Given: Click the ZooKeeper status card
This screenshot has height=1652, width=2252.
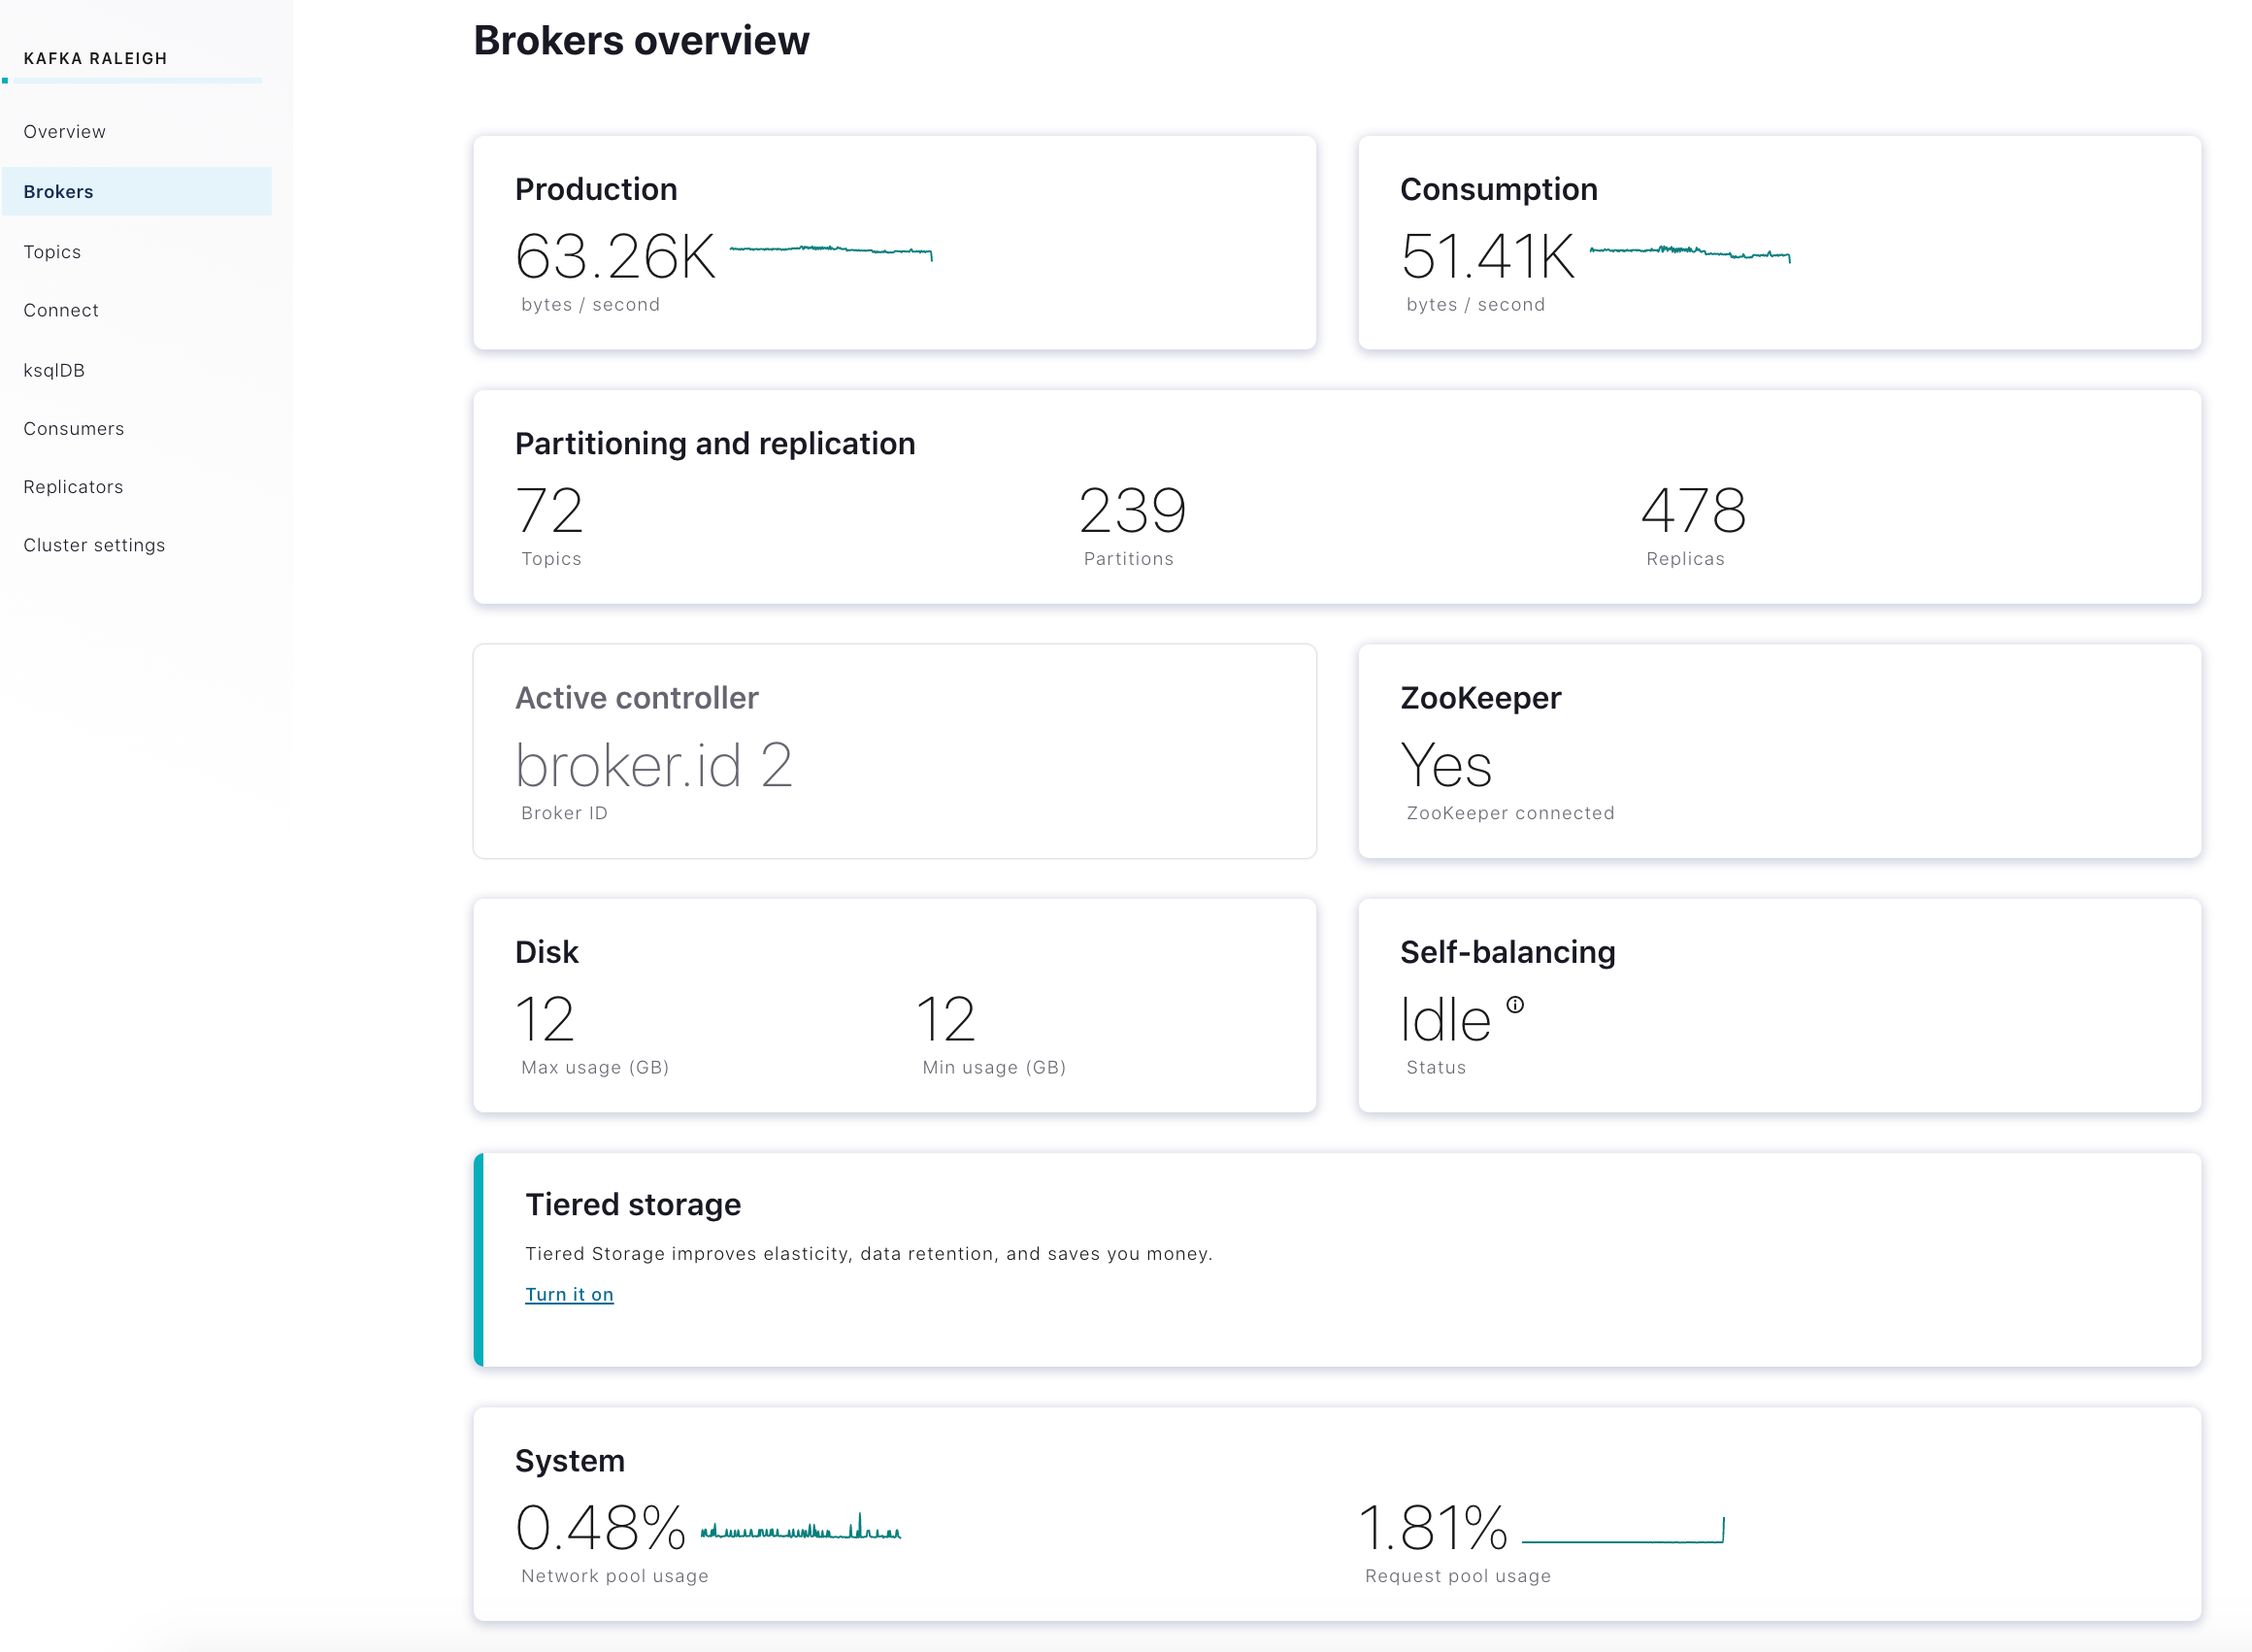Looking at the screenshot, I should coord(1778,751).
